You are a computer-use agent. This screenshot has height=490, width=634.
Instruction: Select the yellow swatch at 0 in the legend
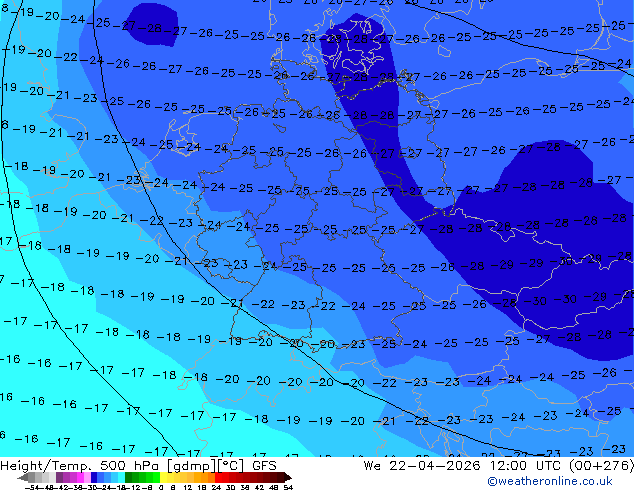163,477
